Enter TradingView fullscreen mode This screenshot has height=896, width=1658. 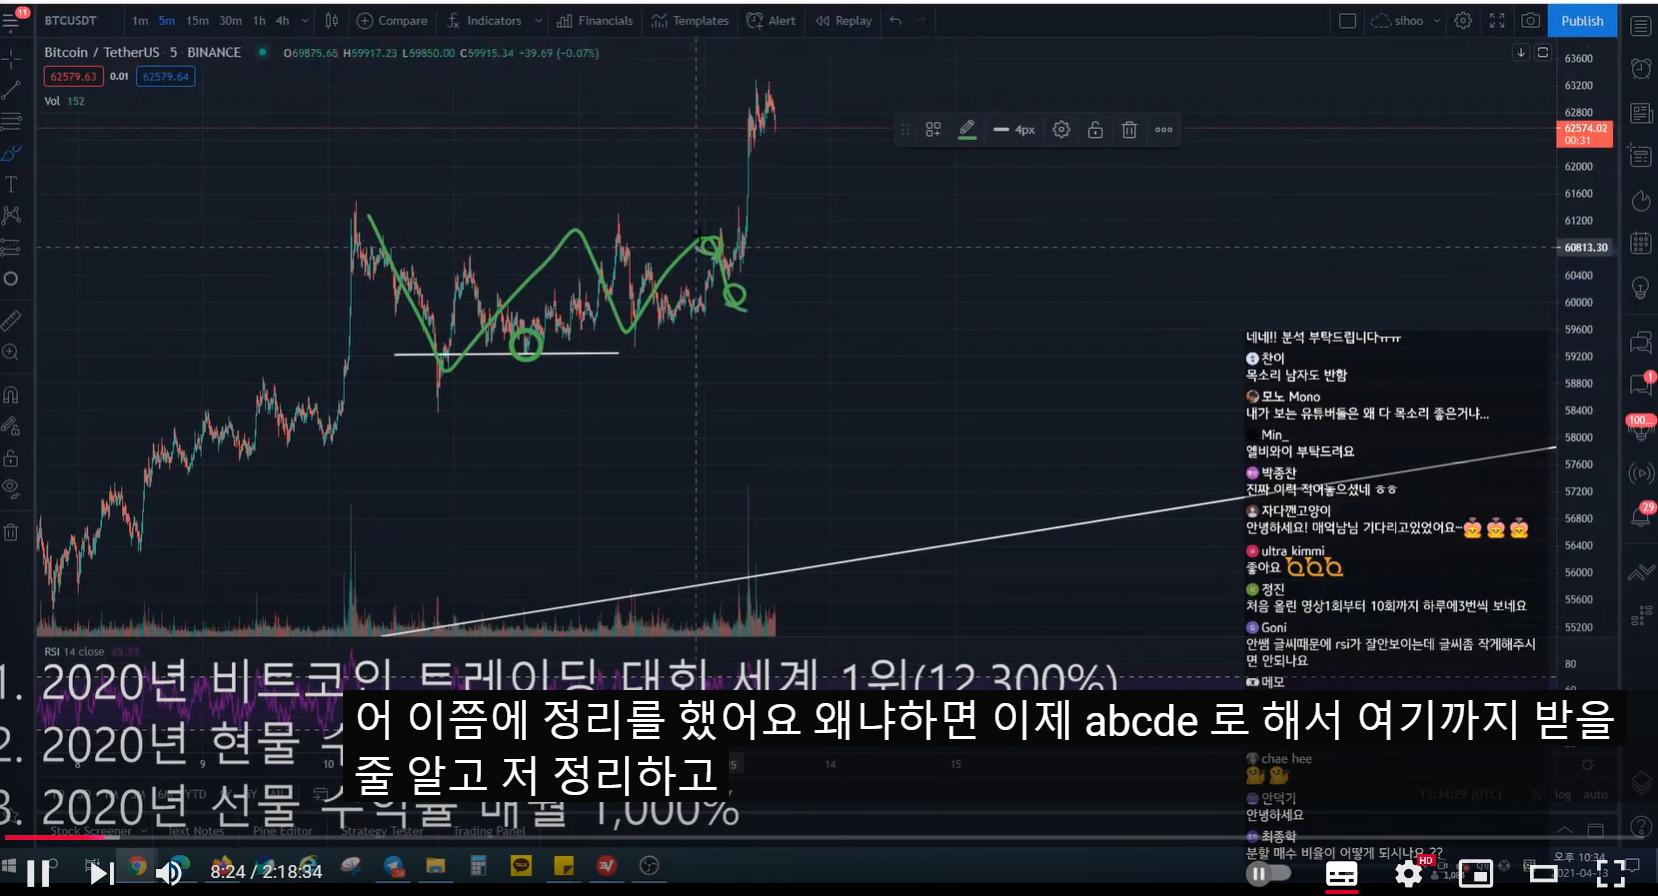click(1497, 20)
